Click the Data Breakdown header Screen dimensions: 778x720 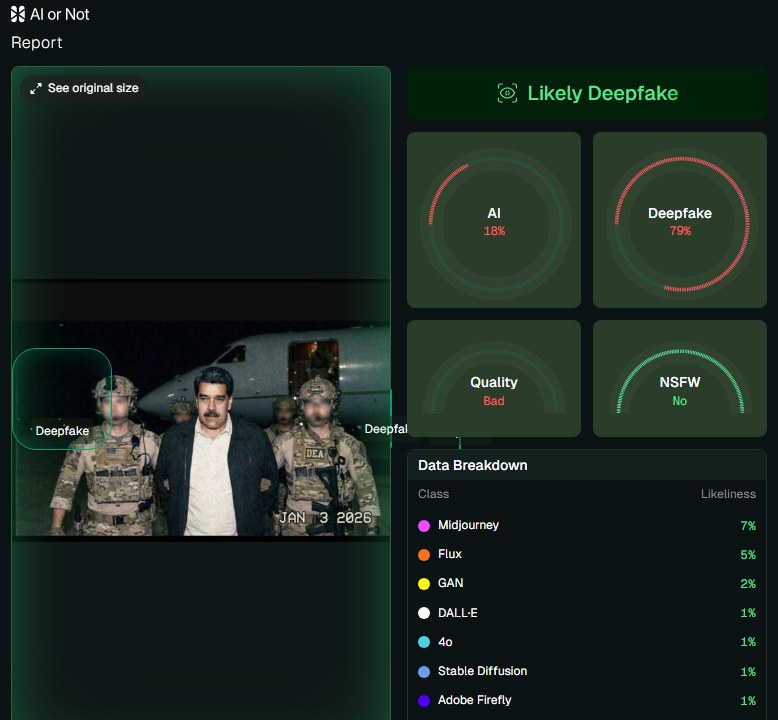473,465
